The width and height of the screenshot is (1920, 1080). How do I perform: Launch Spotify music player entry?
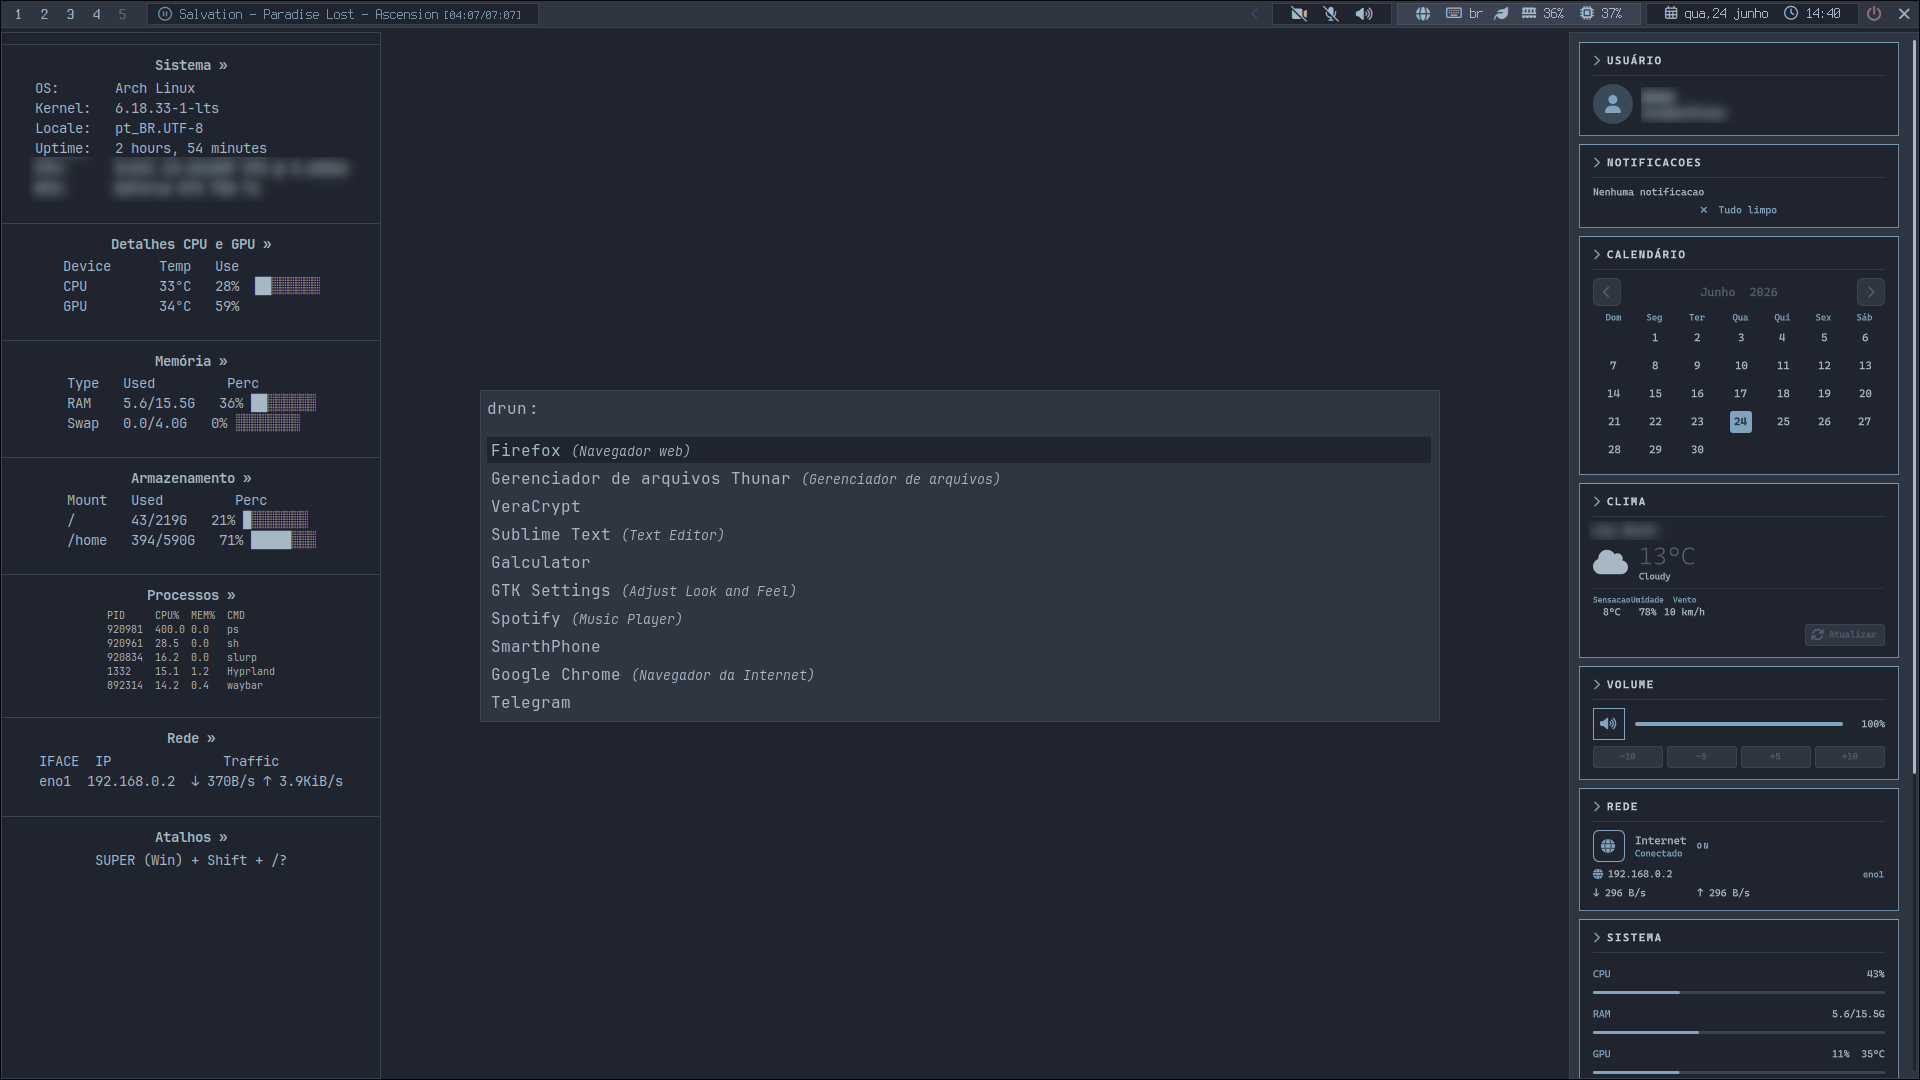(x=959, y=619)
